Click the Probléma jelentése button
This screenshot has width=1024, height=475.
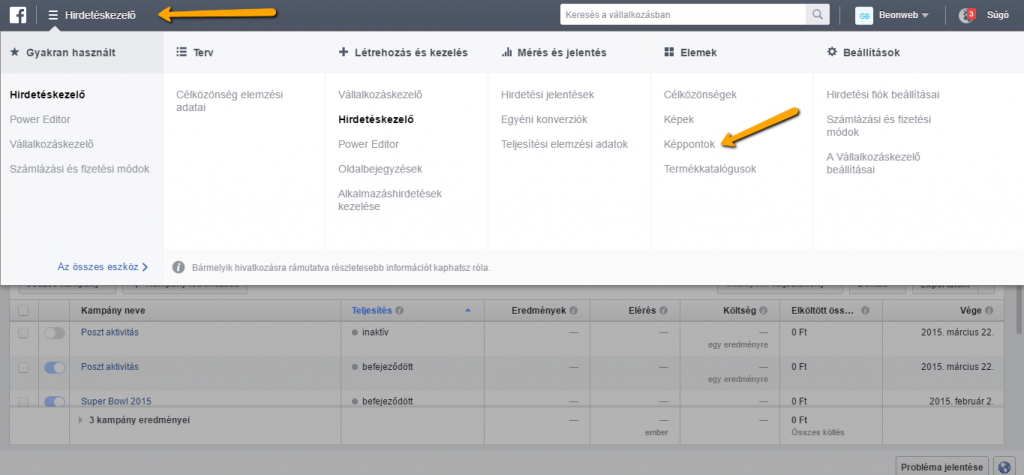[942, 467]
